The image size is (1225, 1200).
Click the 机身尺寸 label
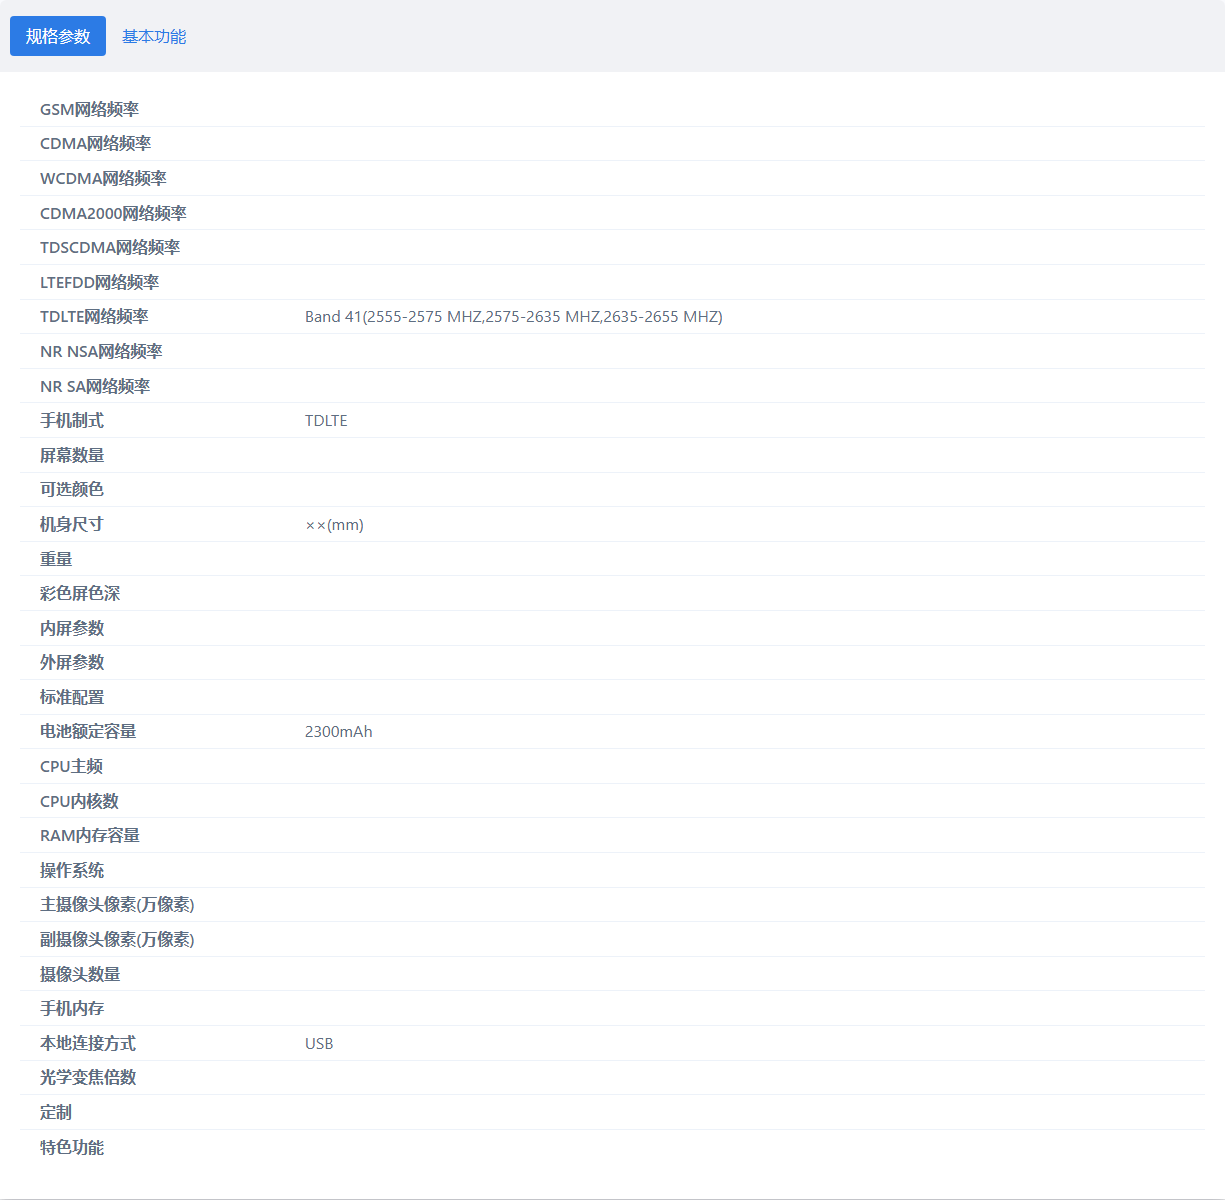pyautogui.click(x=72, y=524)
